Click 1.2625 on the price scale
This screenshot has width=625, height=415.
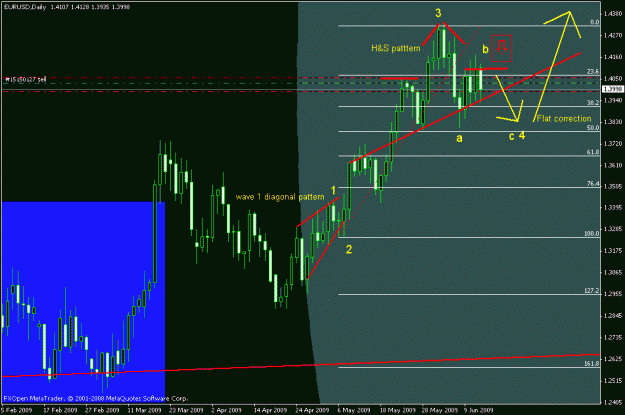click(x=613, y=359)
